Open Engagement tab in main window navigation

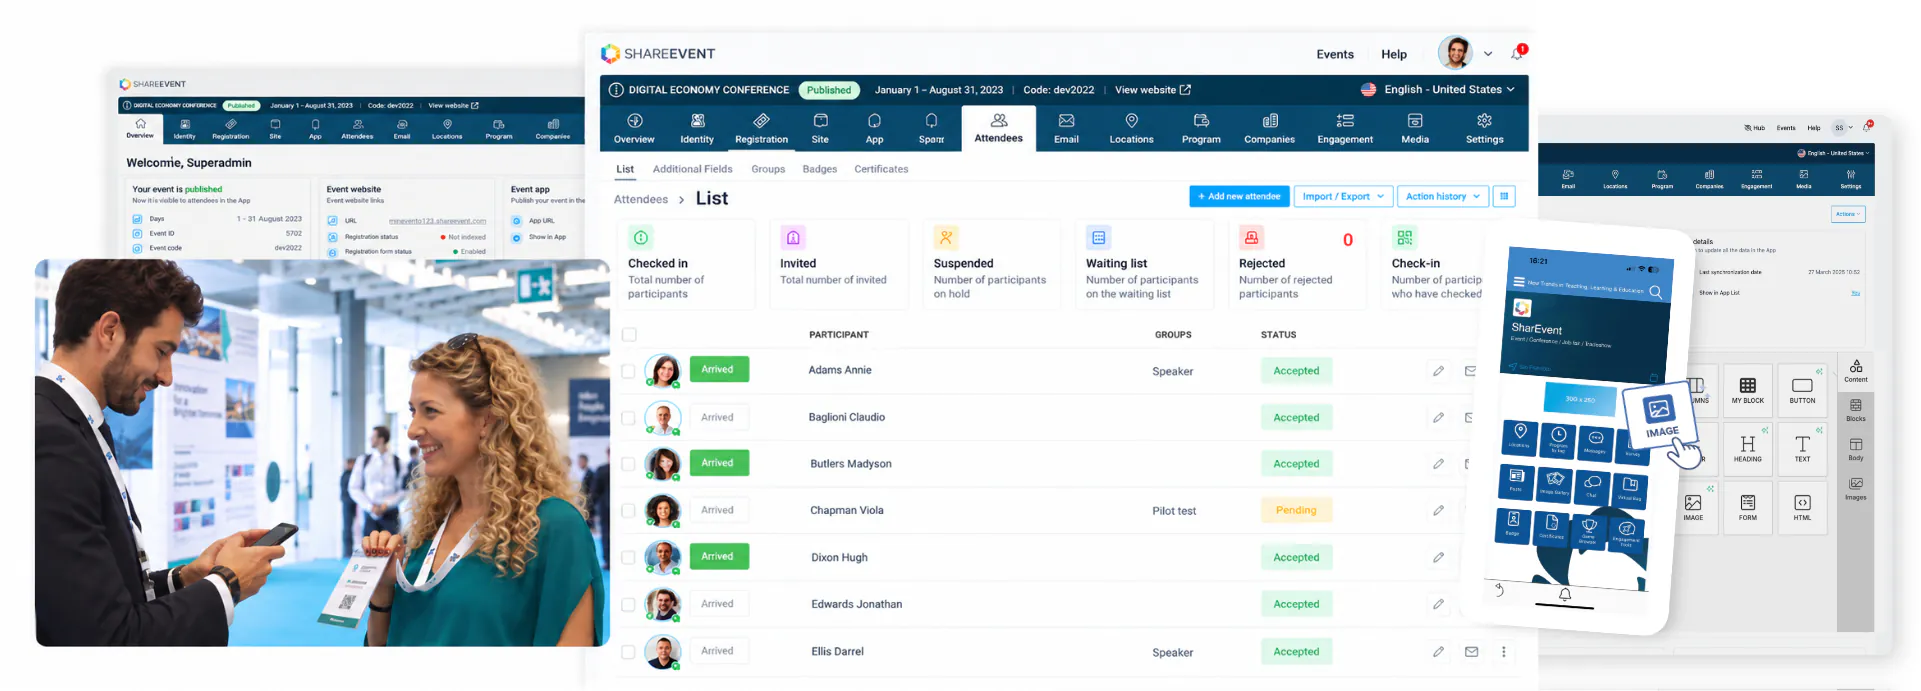[1345, 128]
